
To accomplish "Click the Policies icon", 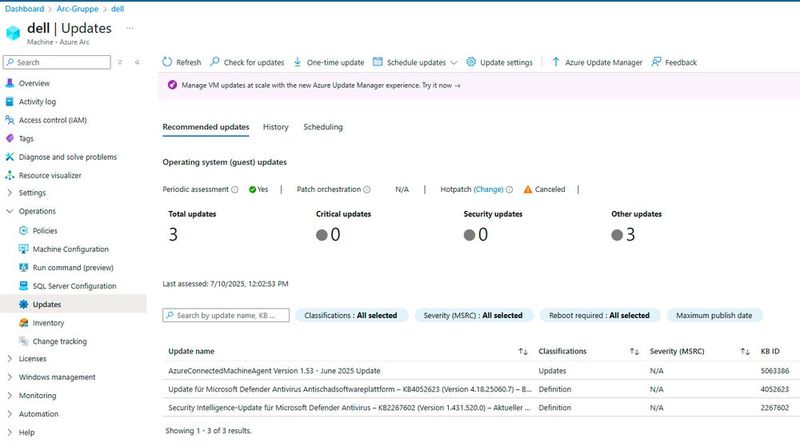I will tap(23, 231).
